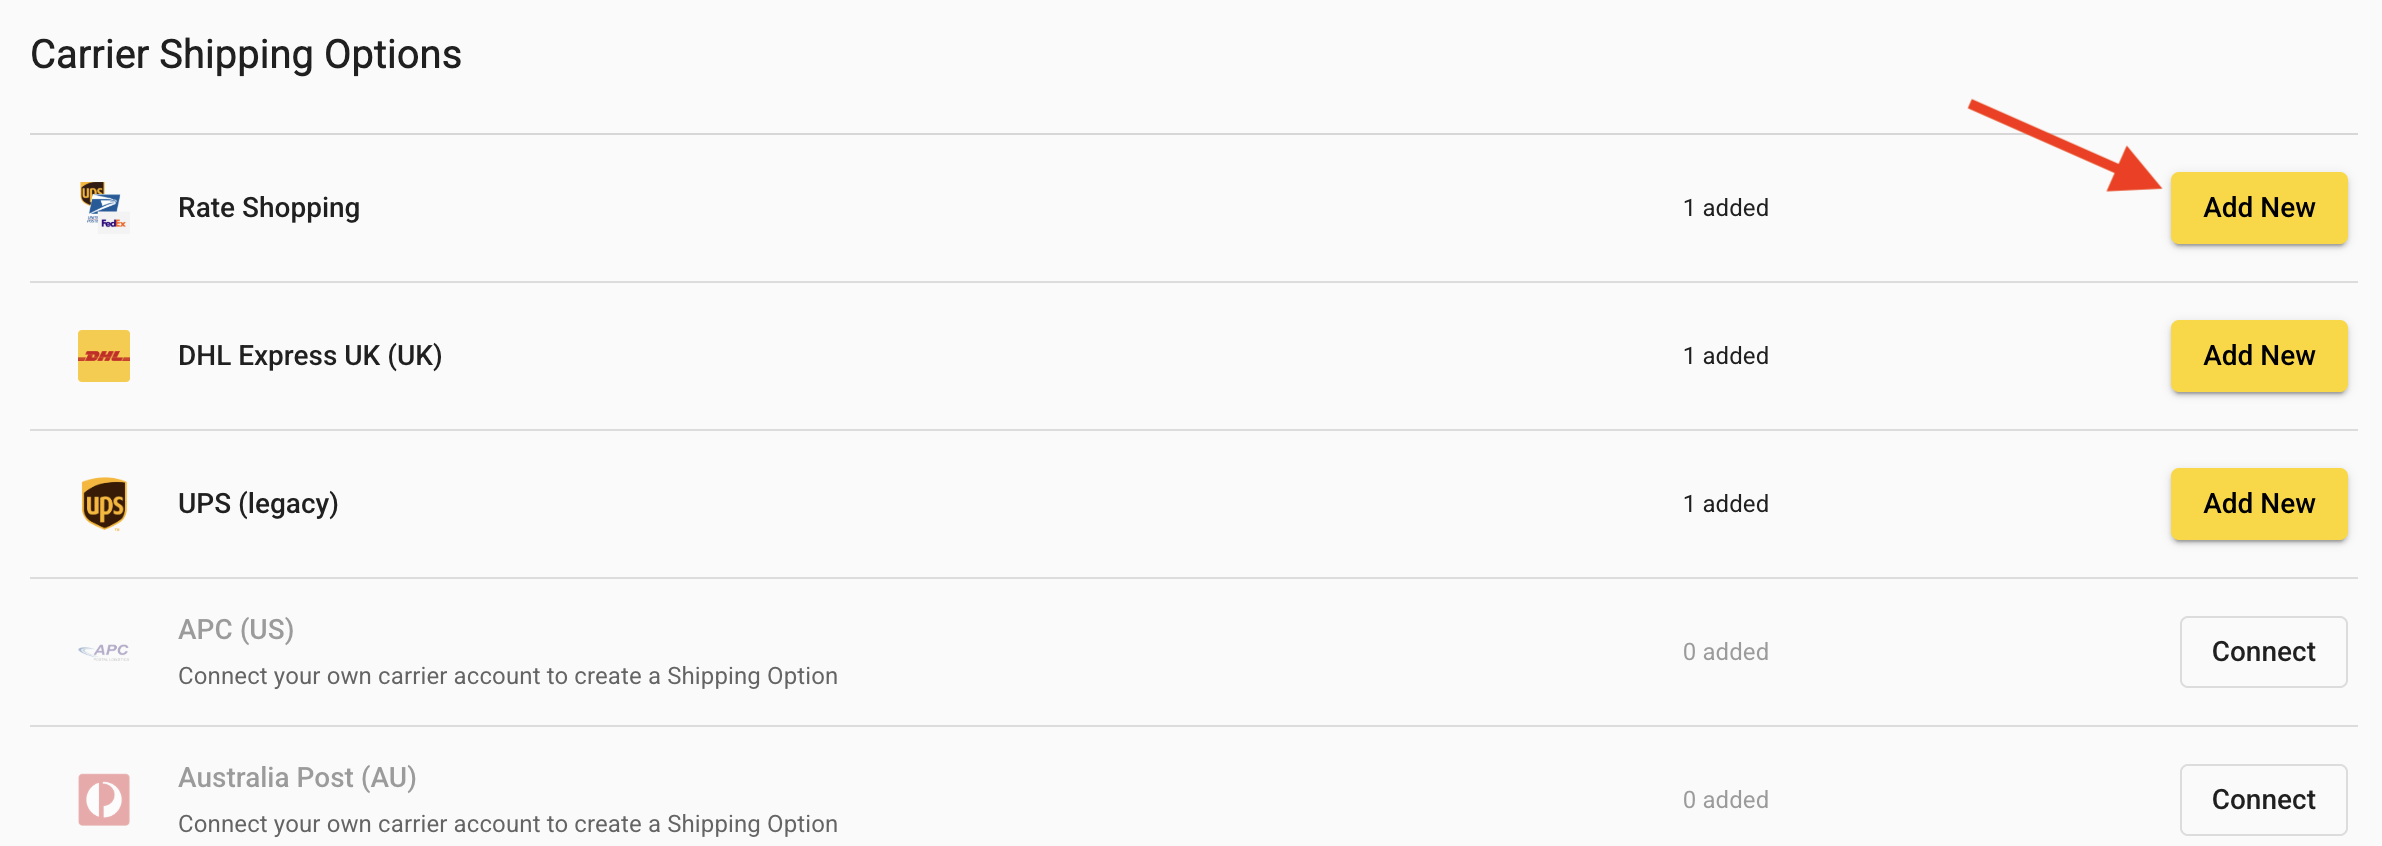Select the DHL Express UK (UK) label
The image size is (2382, 846).
point(310,356)
